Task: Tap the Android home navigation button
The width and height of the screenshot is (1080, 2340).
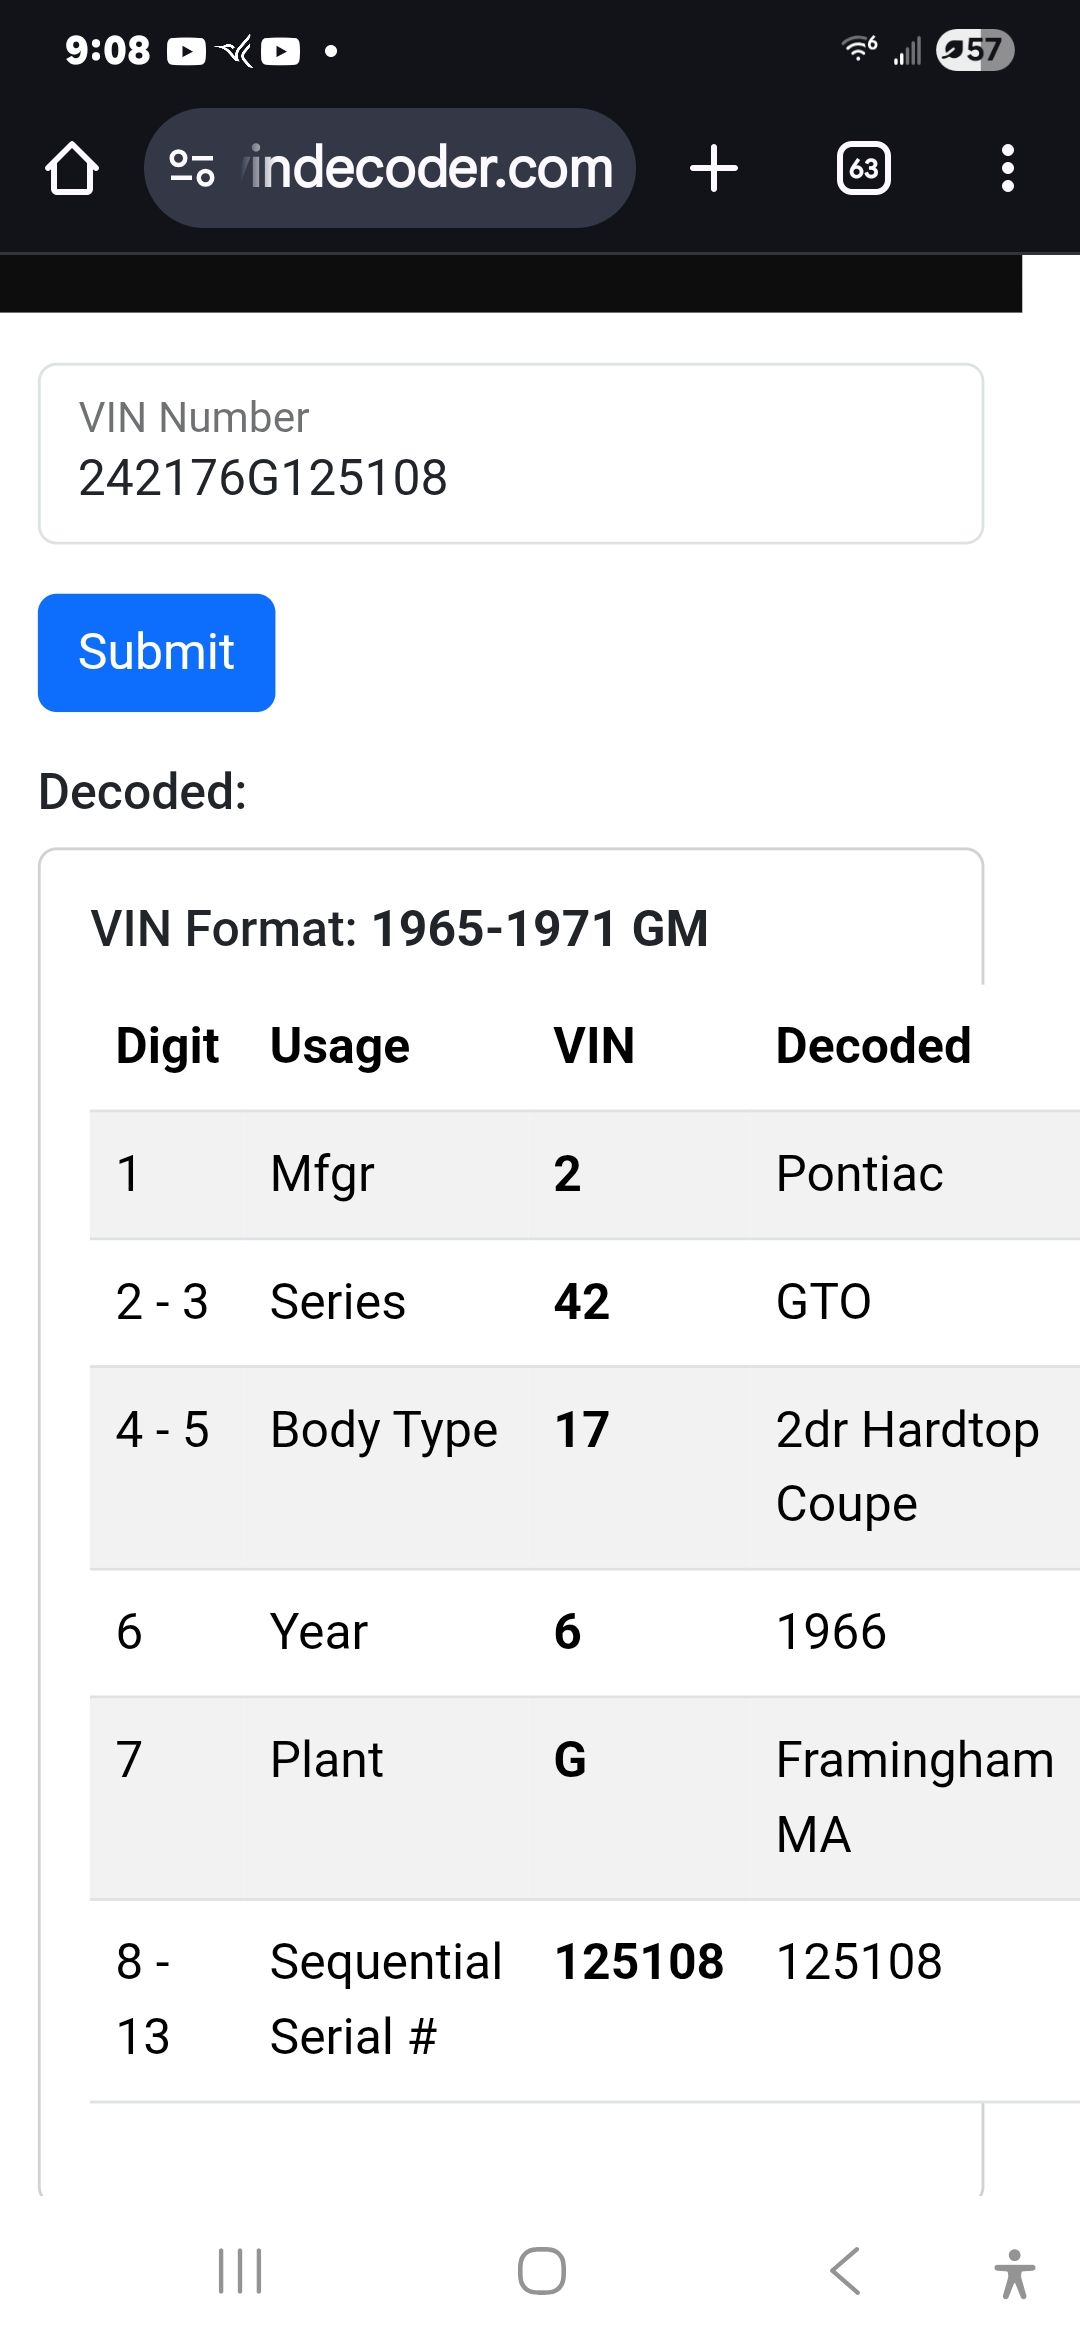Action: 542,2271
